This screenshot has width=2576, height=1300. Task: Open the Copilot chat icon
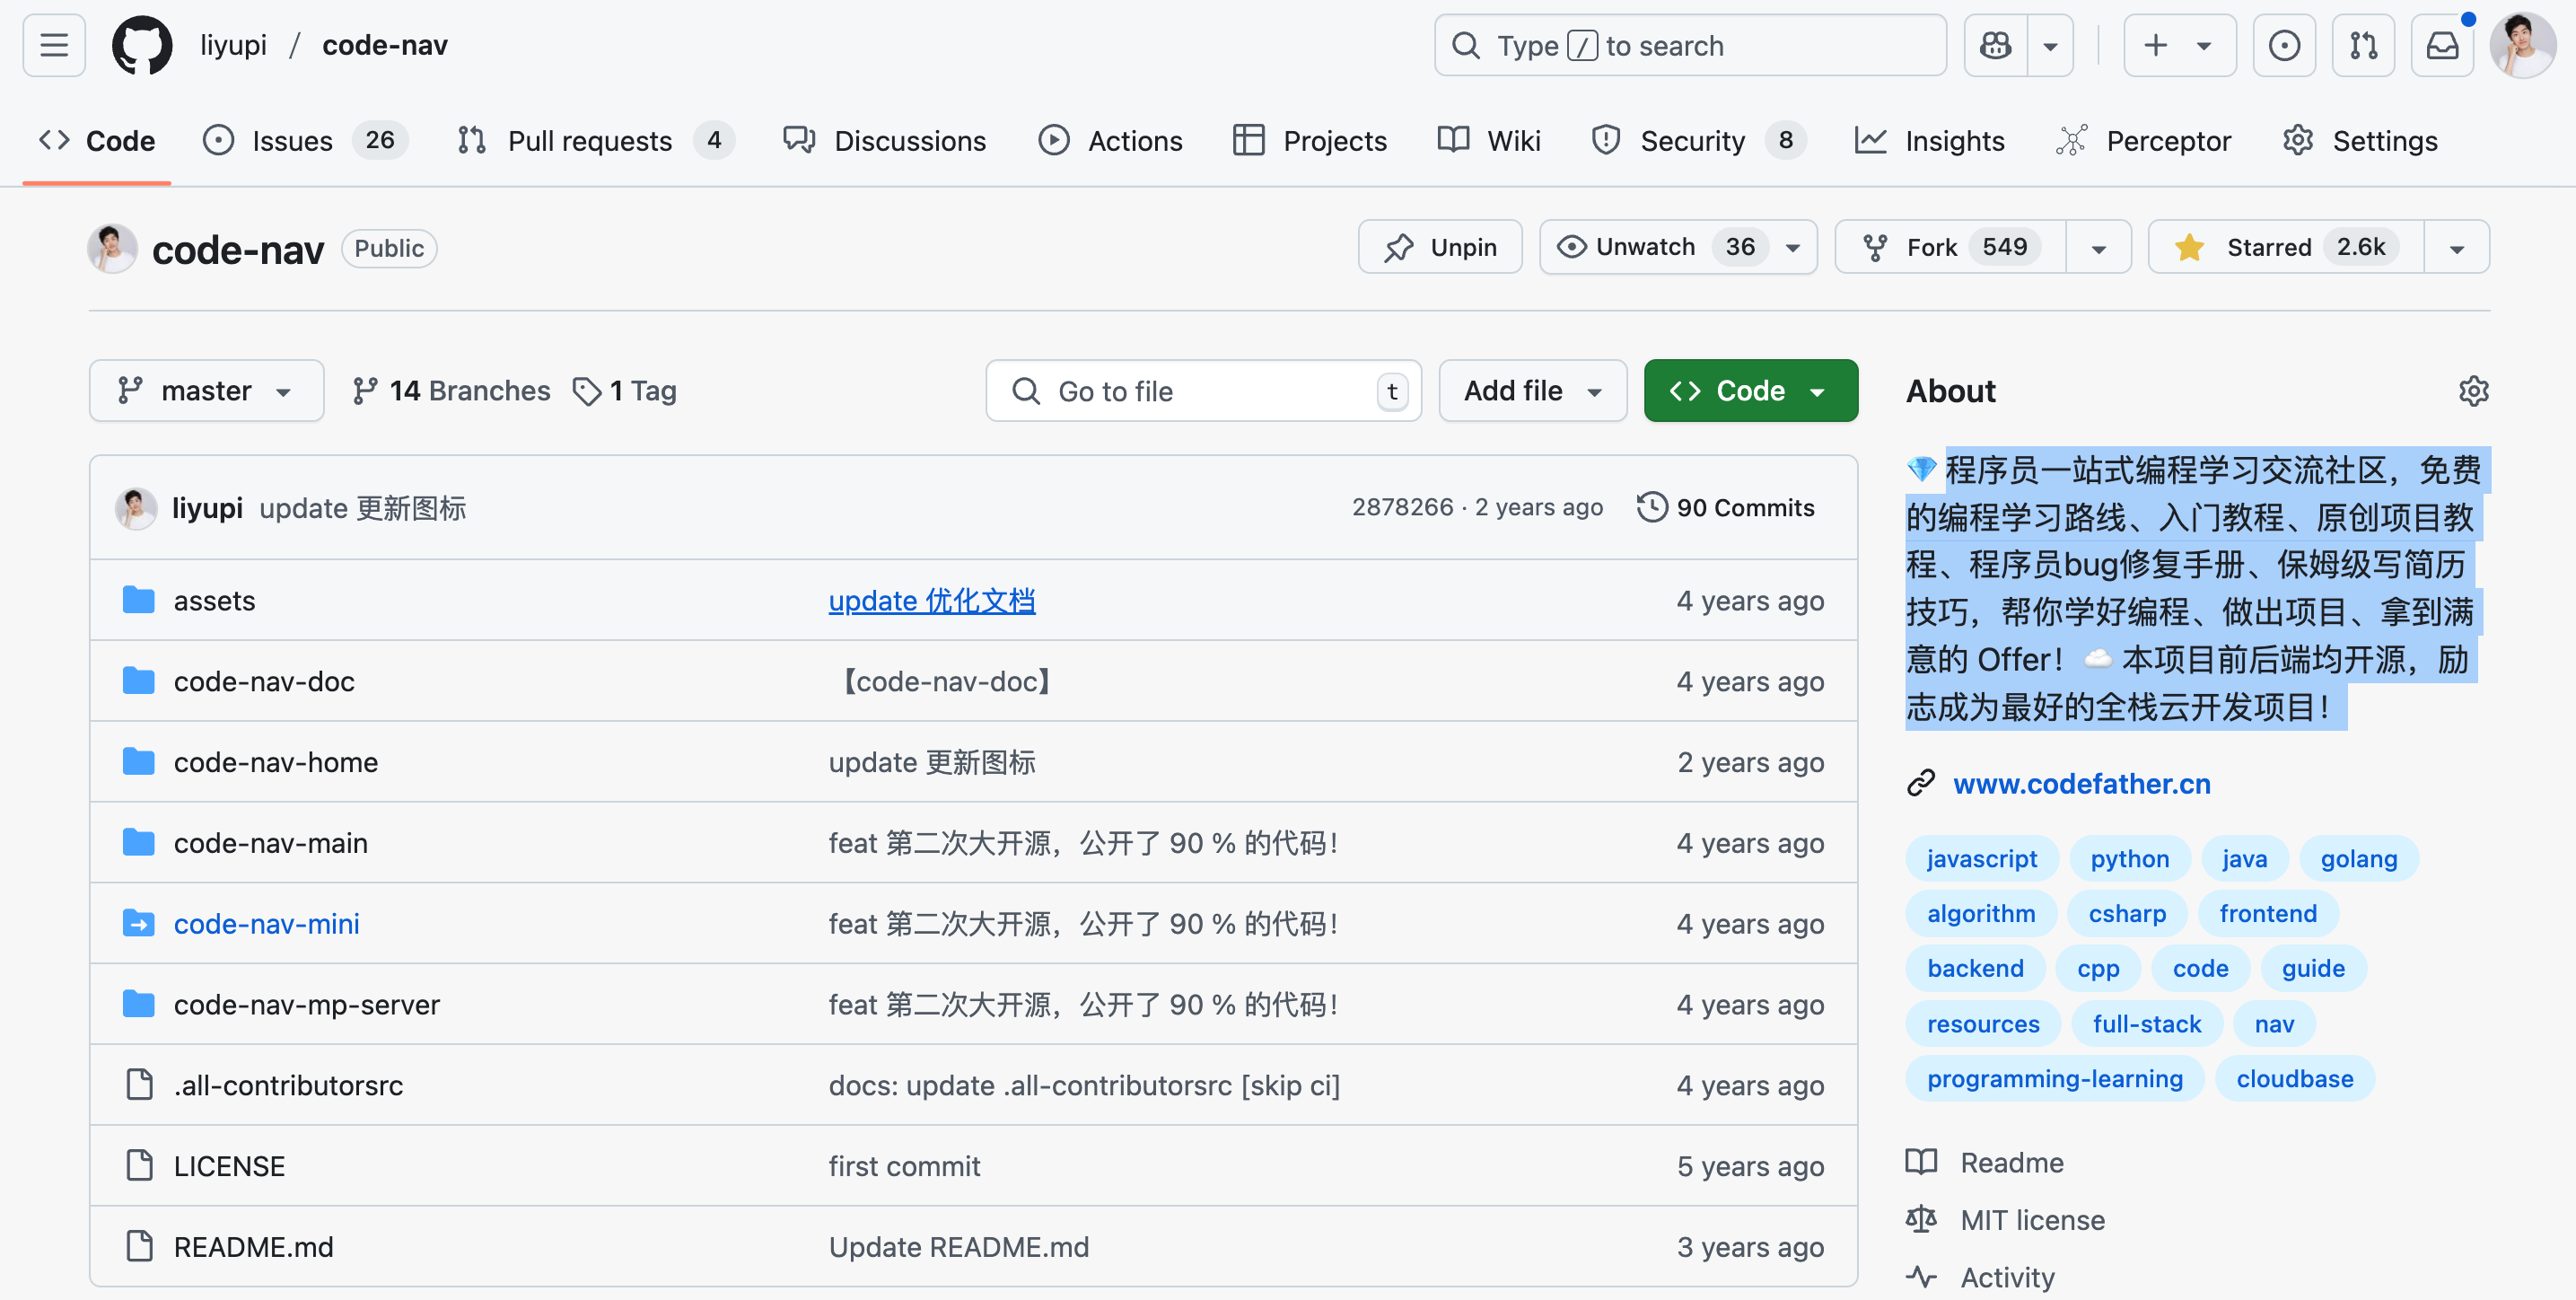(1996, 45)
